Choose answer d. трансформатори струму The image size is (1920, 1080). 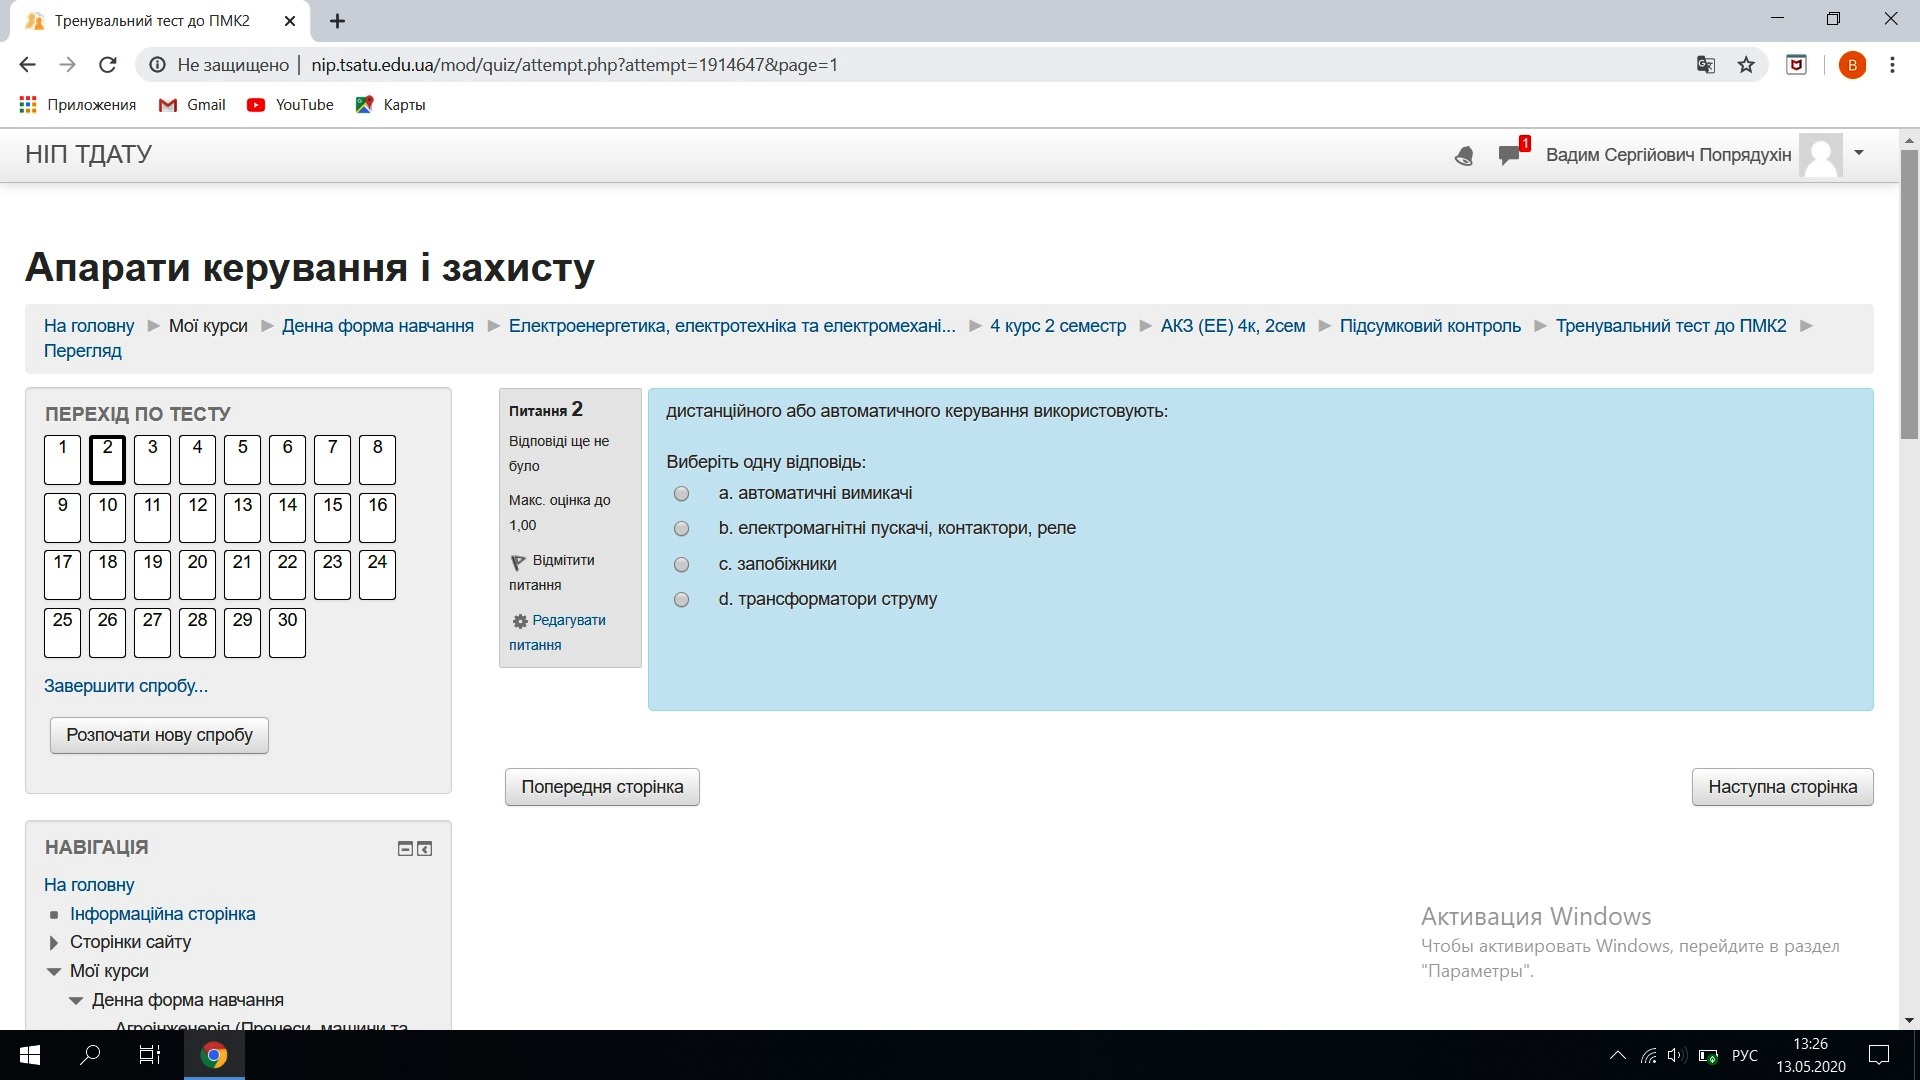tap(682, 600)
